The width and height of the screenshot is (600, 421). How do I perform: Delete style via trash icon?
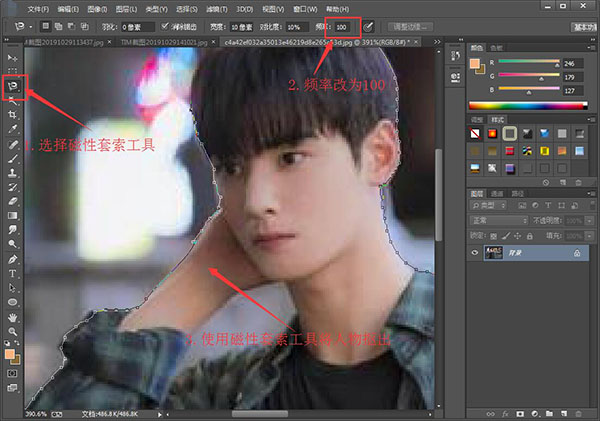coord(579,183)
